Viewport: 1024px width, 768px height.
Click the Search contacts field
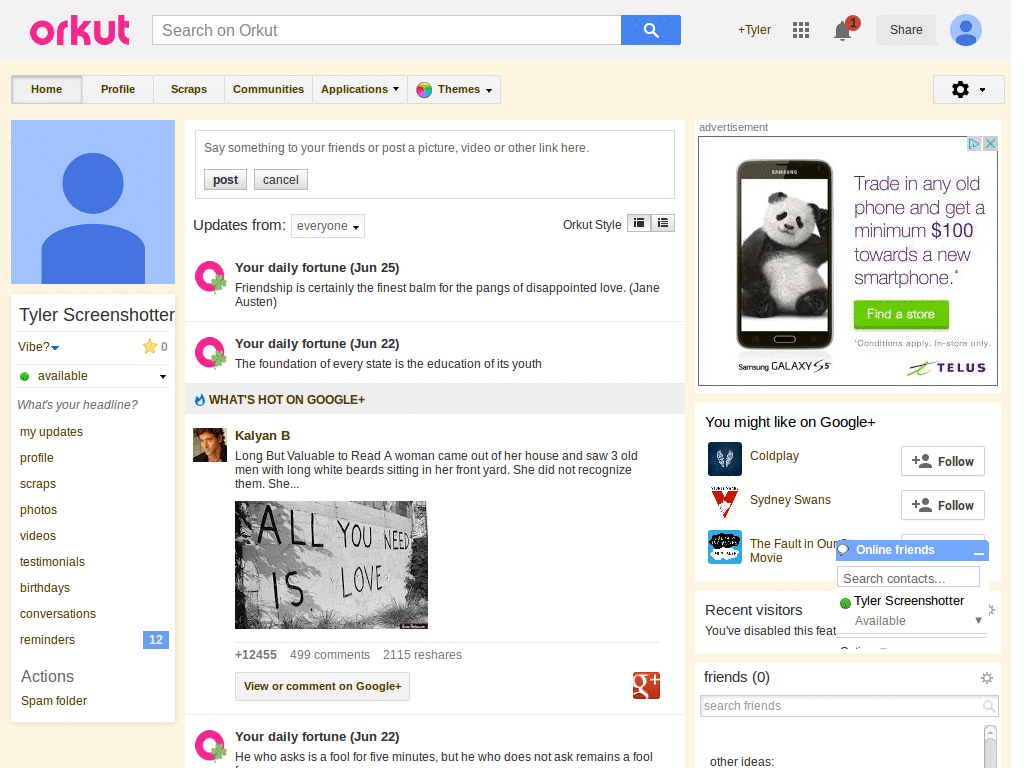click(x=908, y=578)
